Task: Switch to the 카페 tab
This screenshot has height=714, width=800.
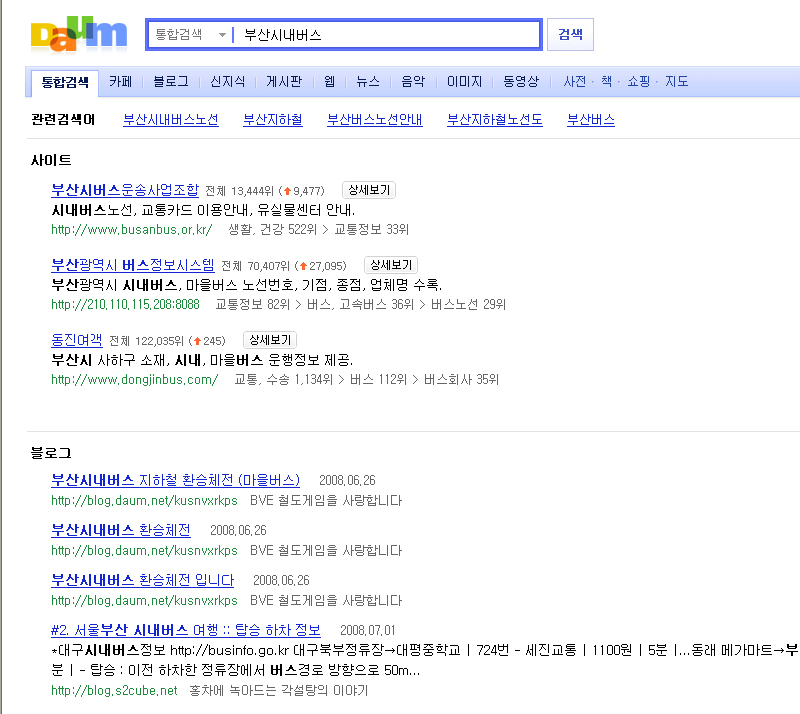Action: tap(120, 82)
